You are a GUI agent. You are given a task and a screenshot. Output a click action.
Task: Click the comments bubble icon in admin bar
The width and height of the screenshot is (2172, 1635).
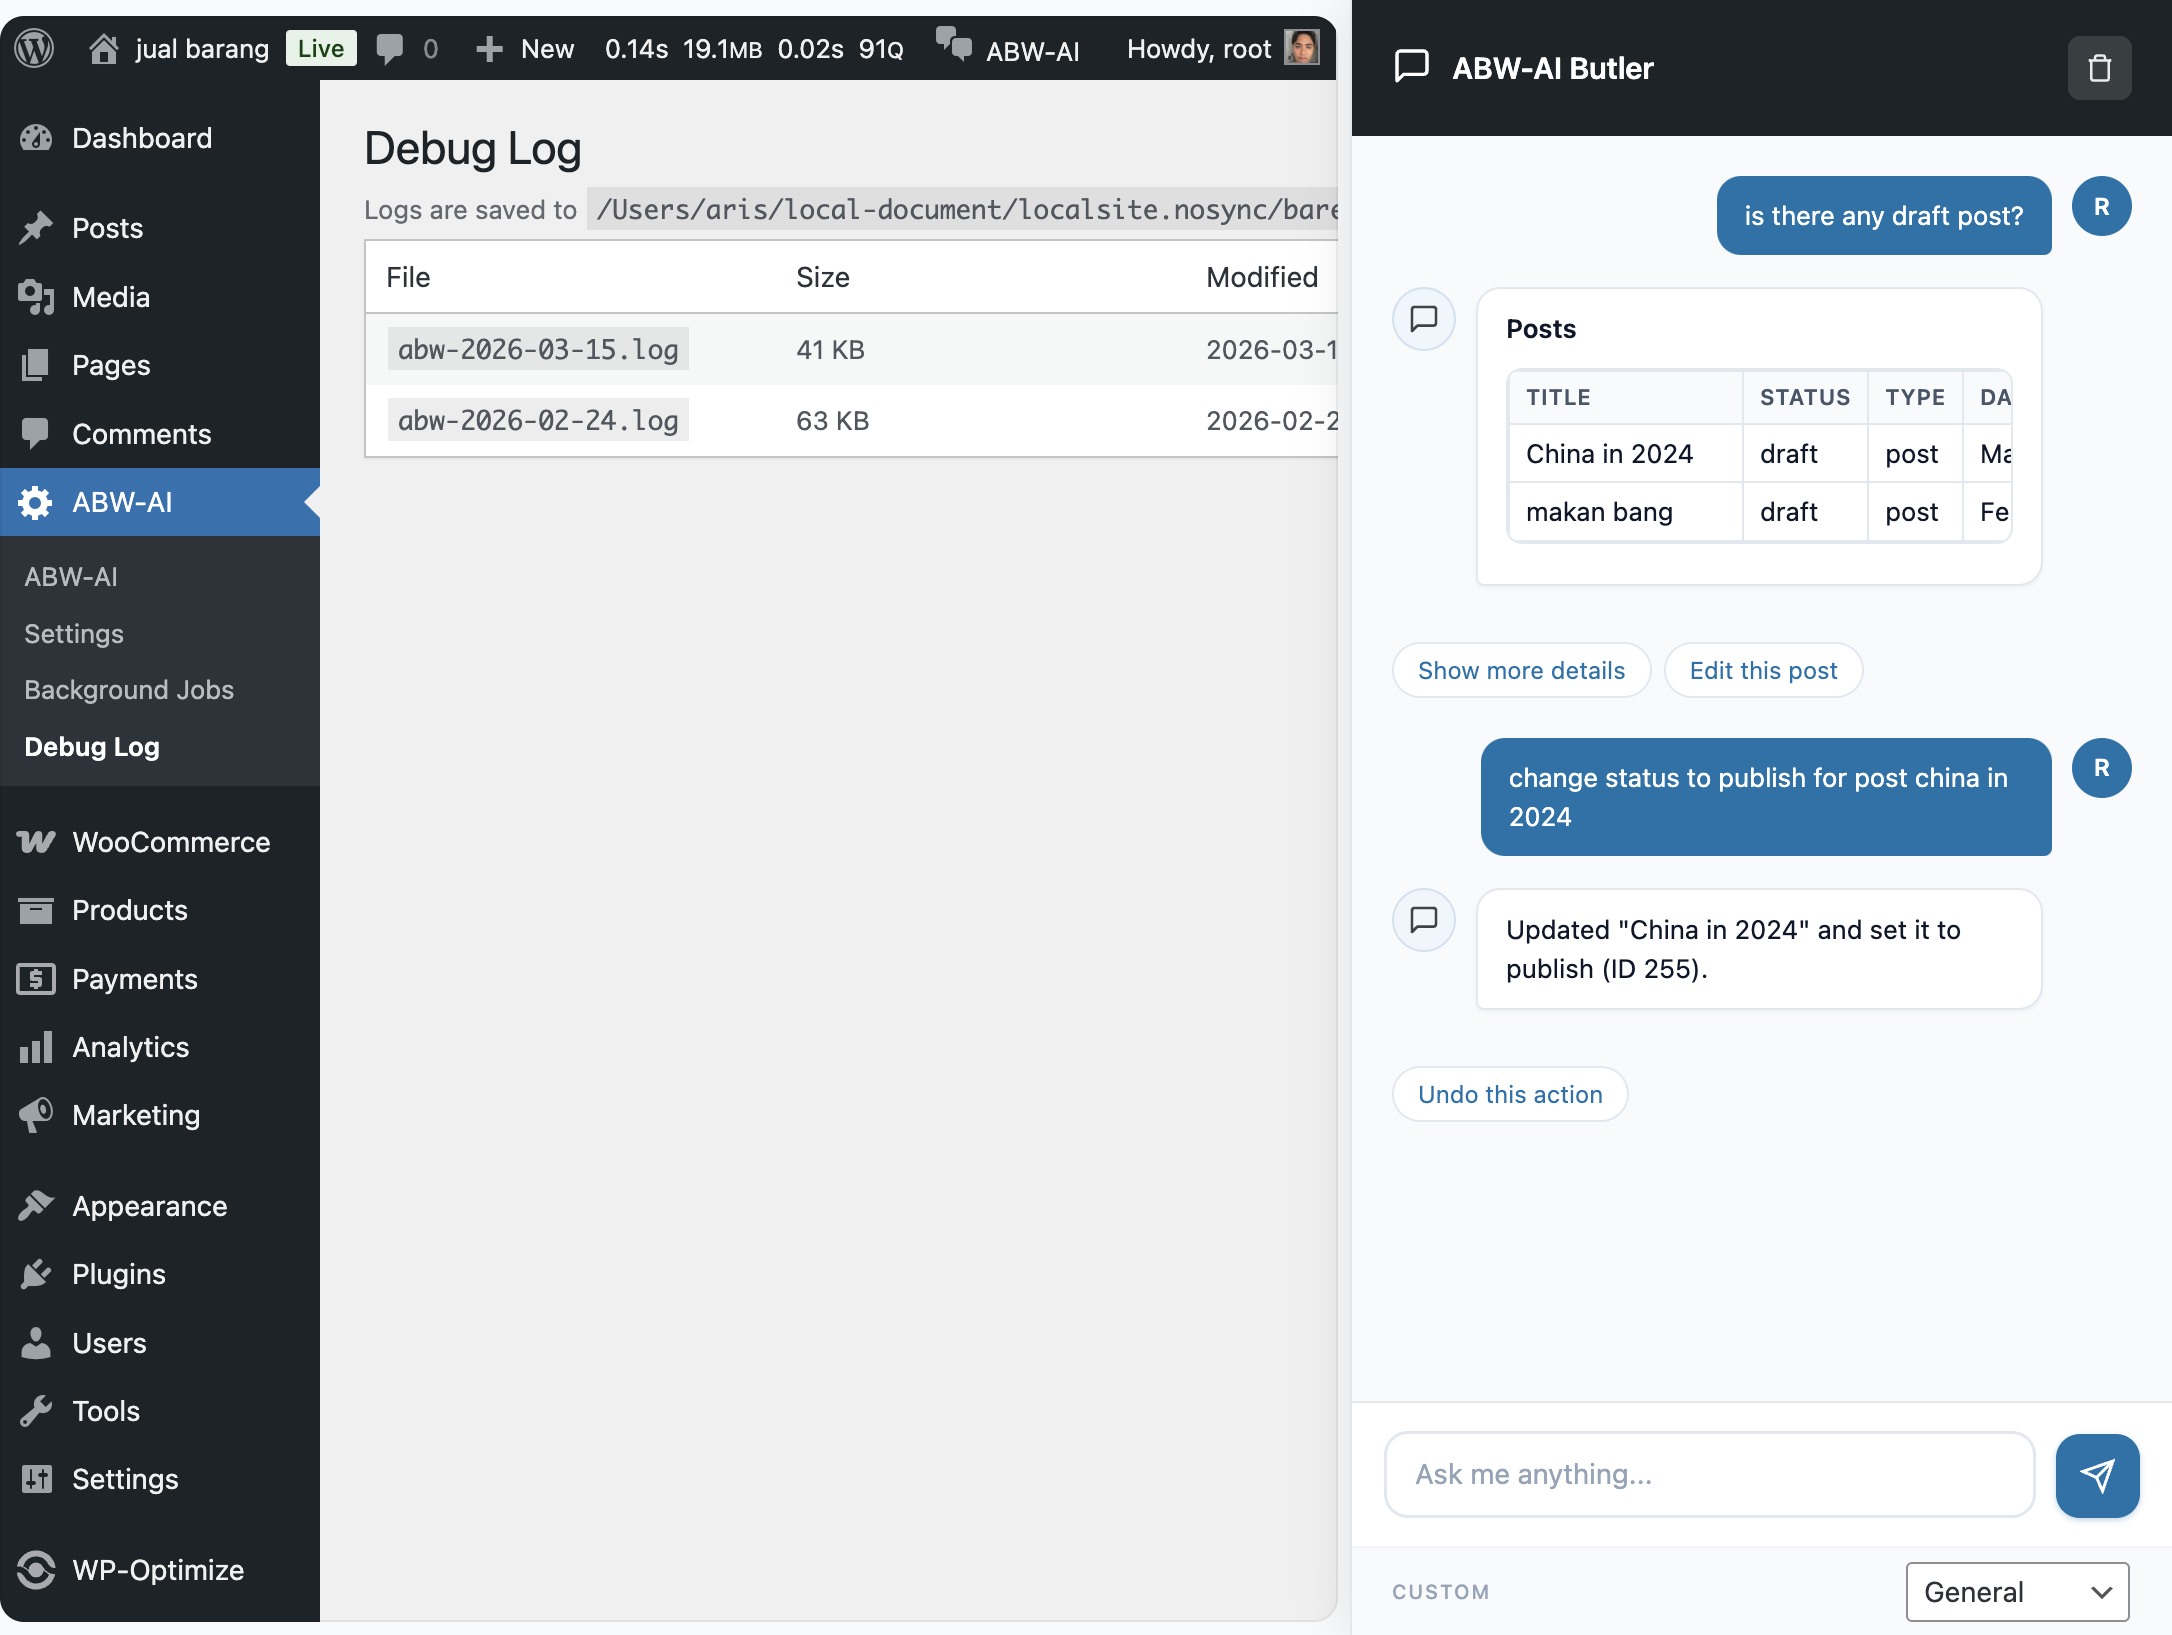[x=389, y=49]
